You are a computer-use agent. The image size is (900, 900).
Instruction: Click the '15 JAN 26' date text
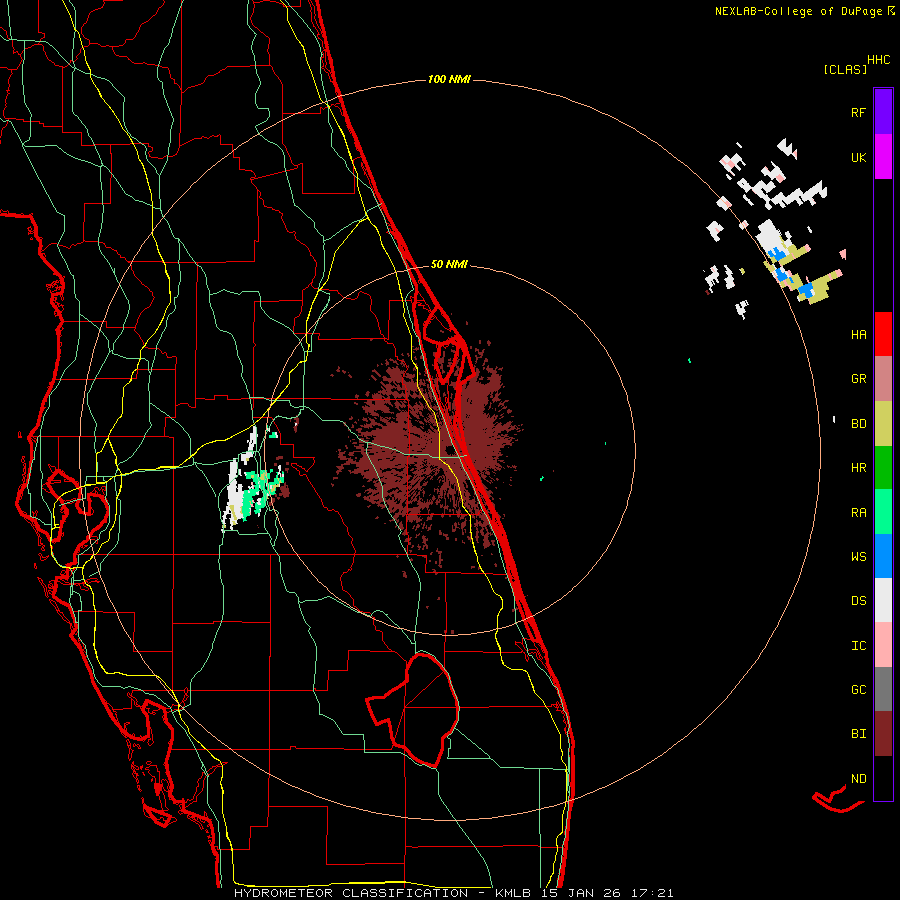click(x=581, y=893)
